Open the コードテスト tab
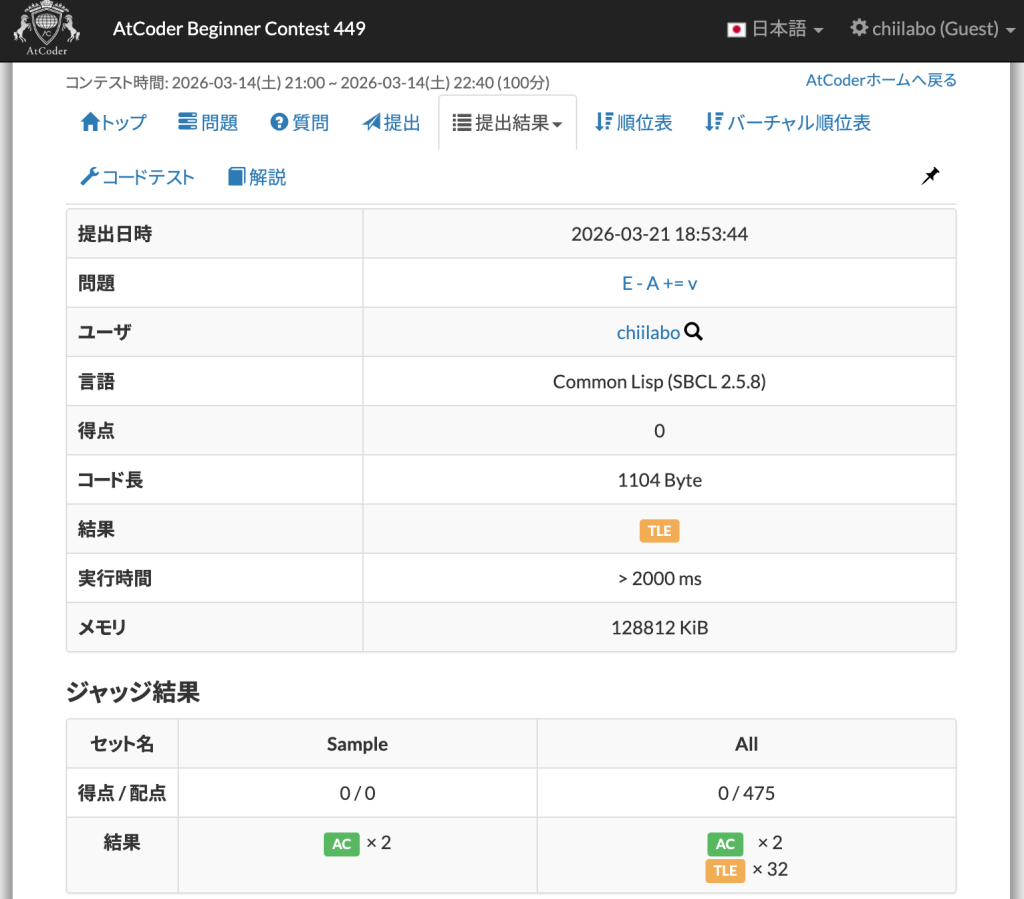This screenshot has width=1024, height=899. coord(137,177)
